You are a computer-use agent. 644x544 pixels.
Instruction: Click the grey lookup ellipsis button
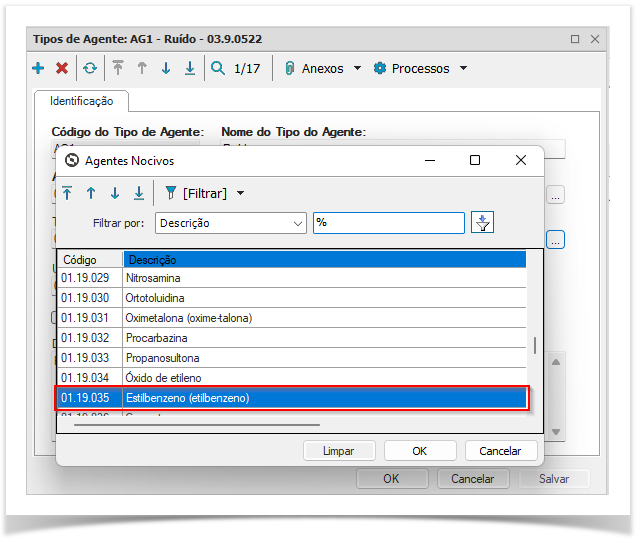click(555, 195)
